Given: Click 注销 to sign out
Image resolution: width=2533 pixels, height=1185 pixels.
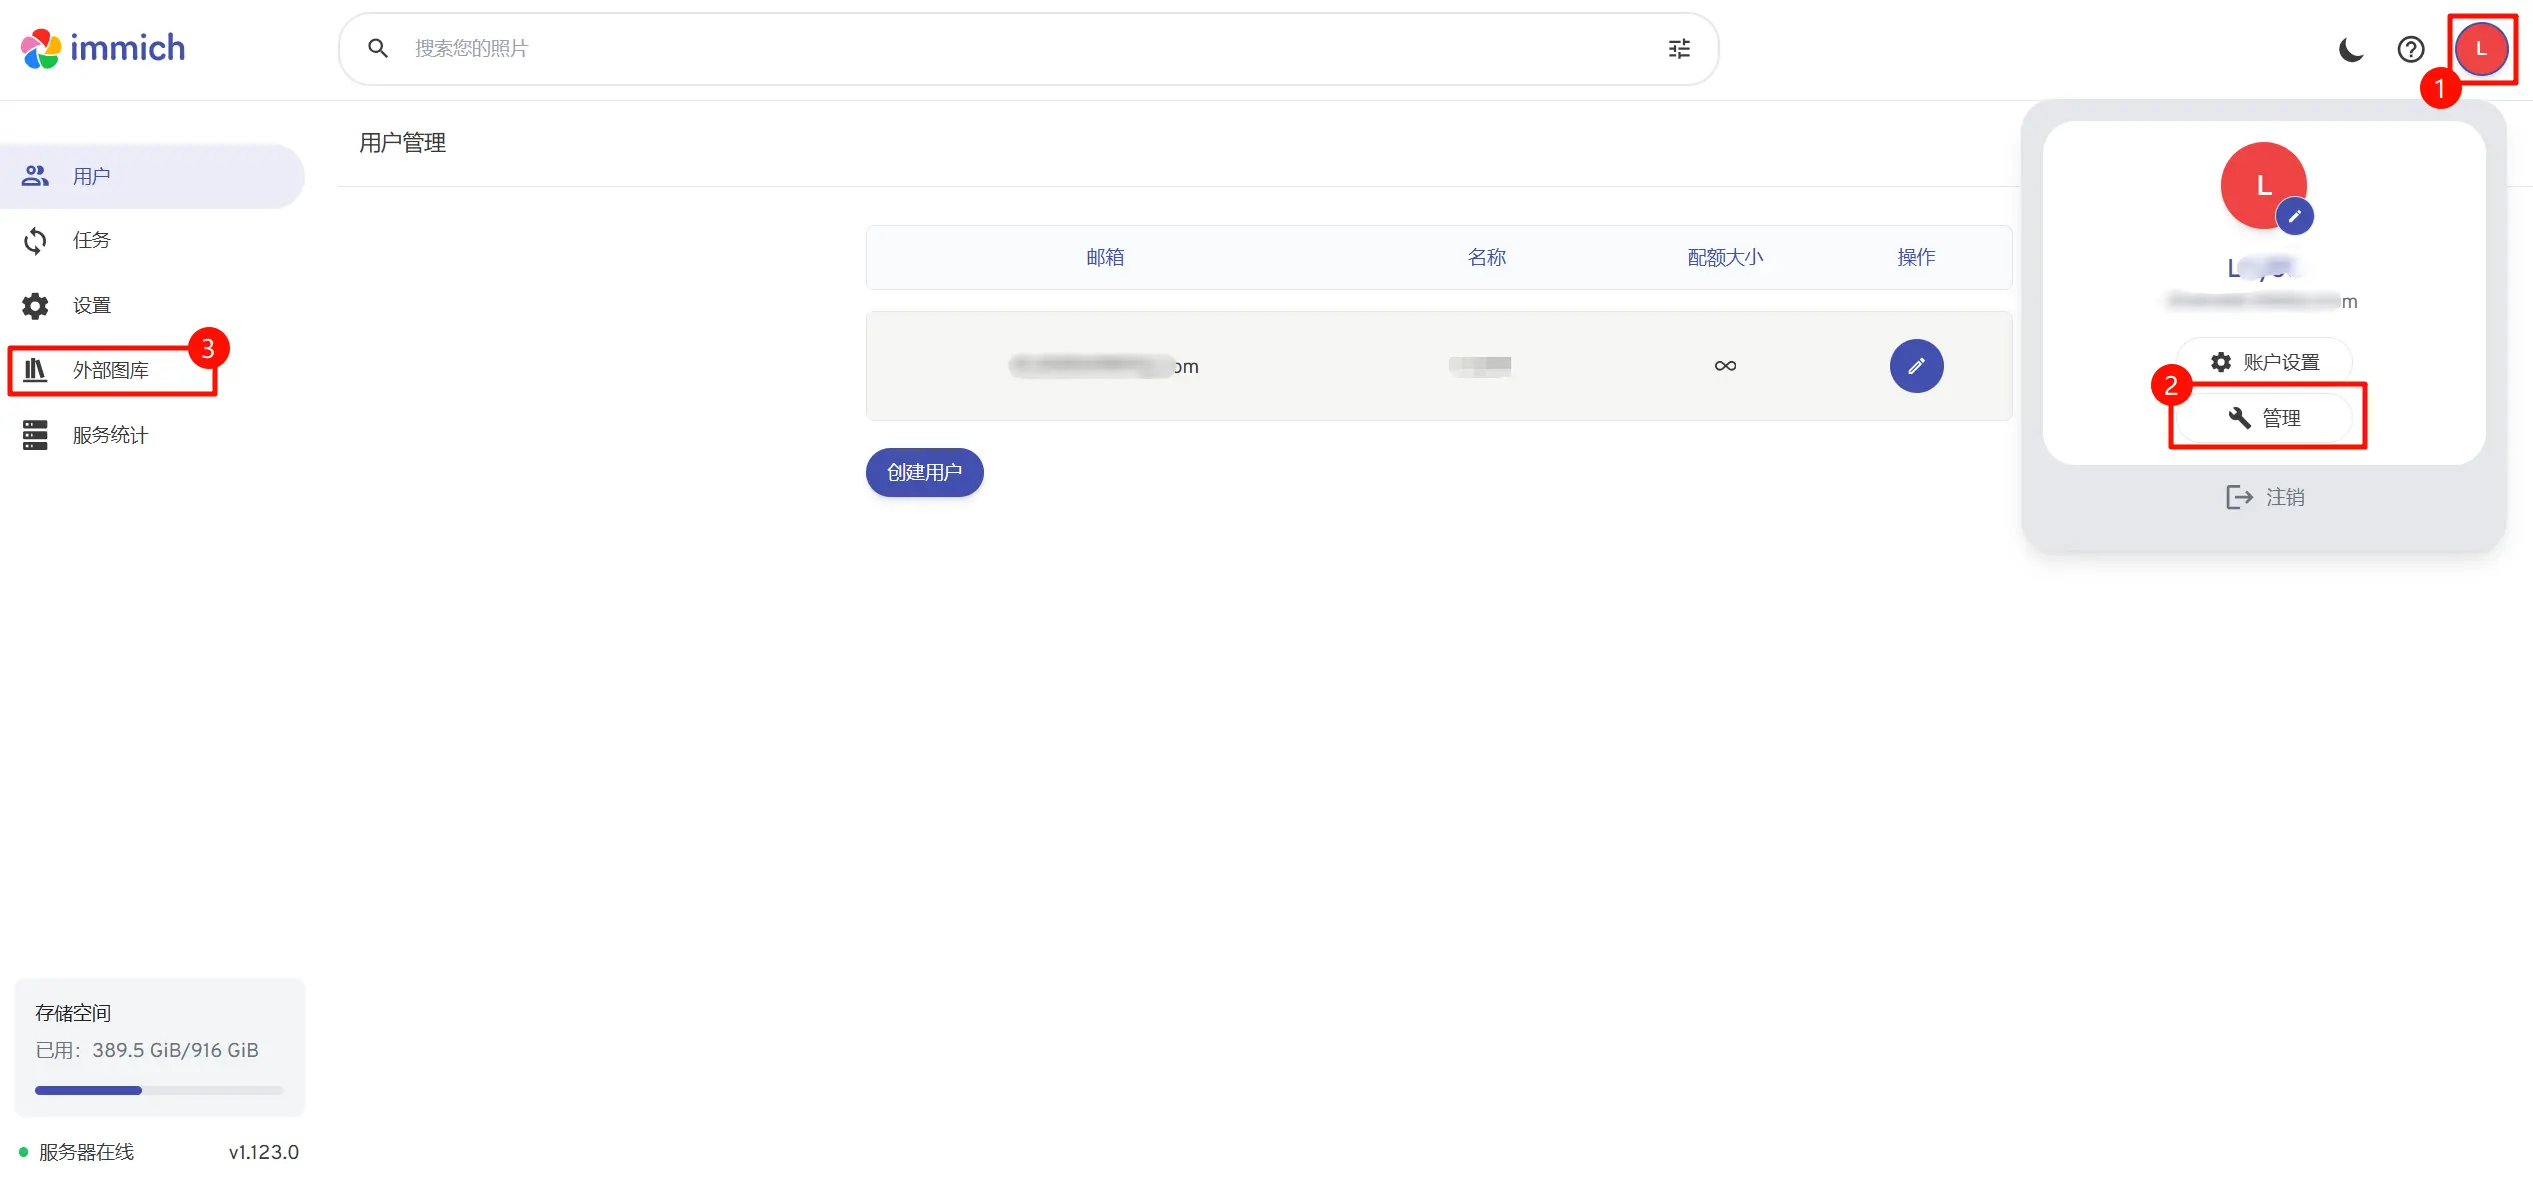Looking at the screenshot, I should pyautogui.click(x=2265, y=497).
